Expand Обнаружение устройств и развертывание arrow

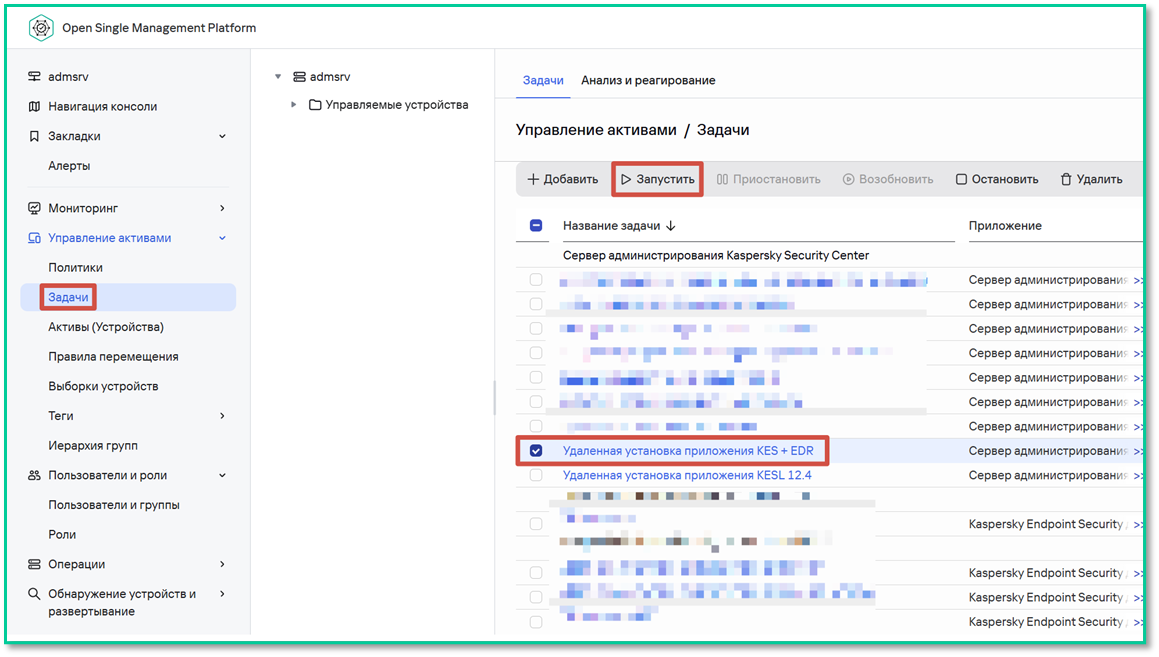222,593
